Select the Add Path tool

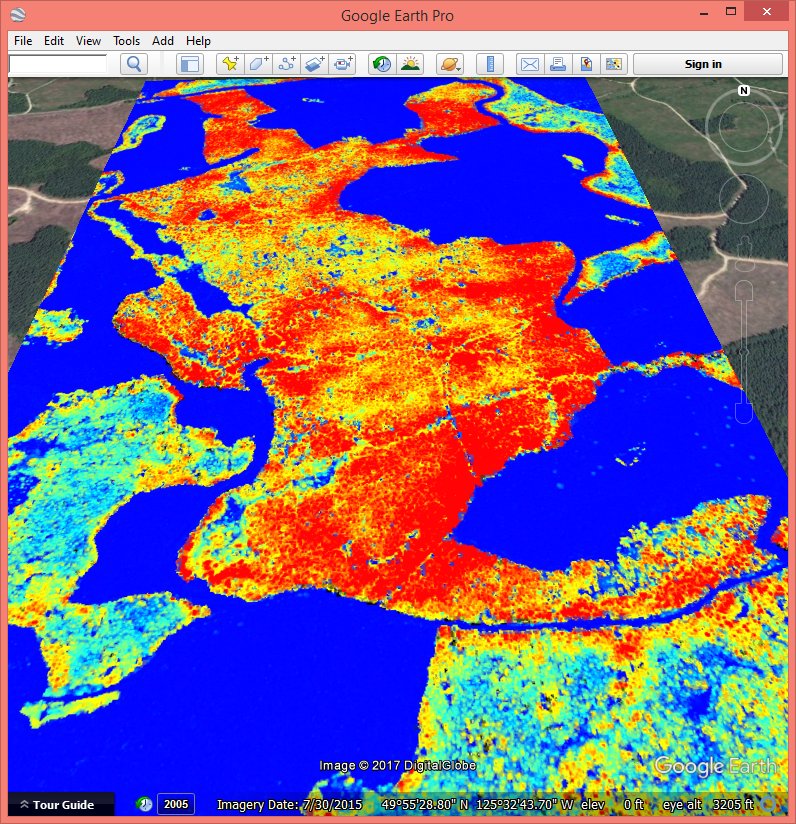tap(287, 64)
